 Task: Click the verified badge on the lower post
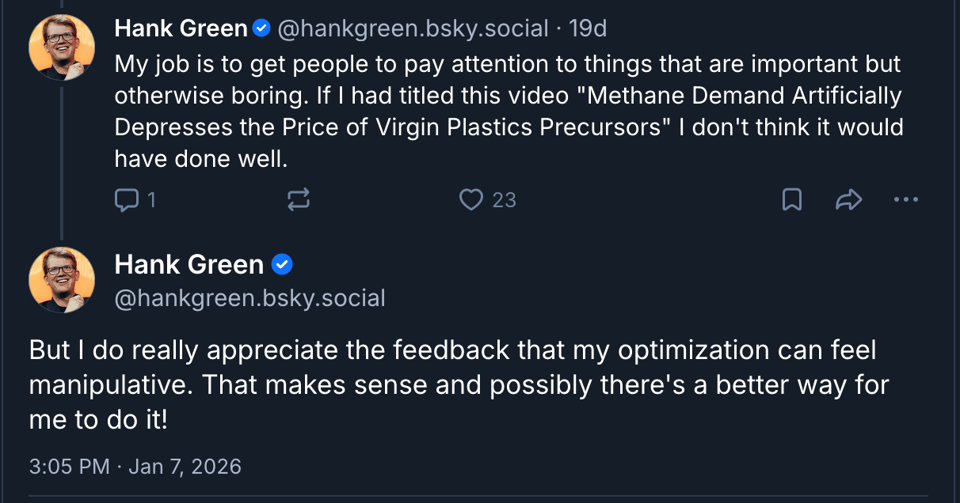pyautogui.click(x=283, y=265)
